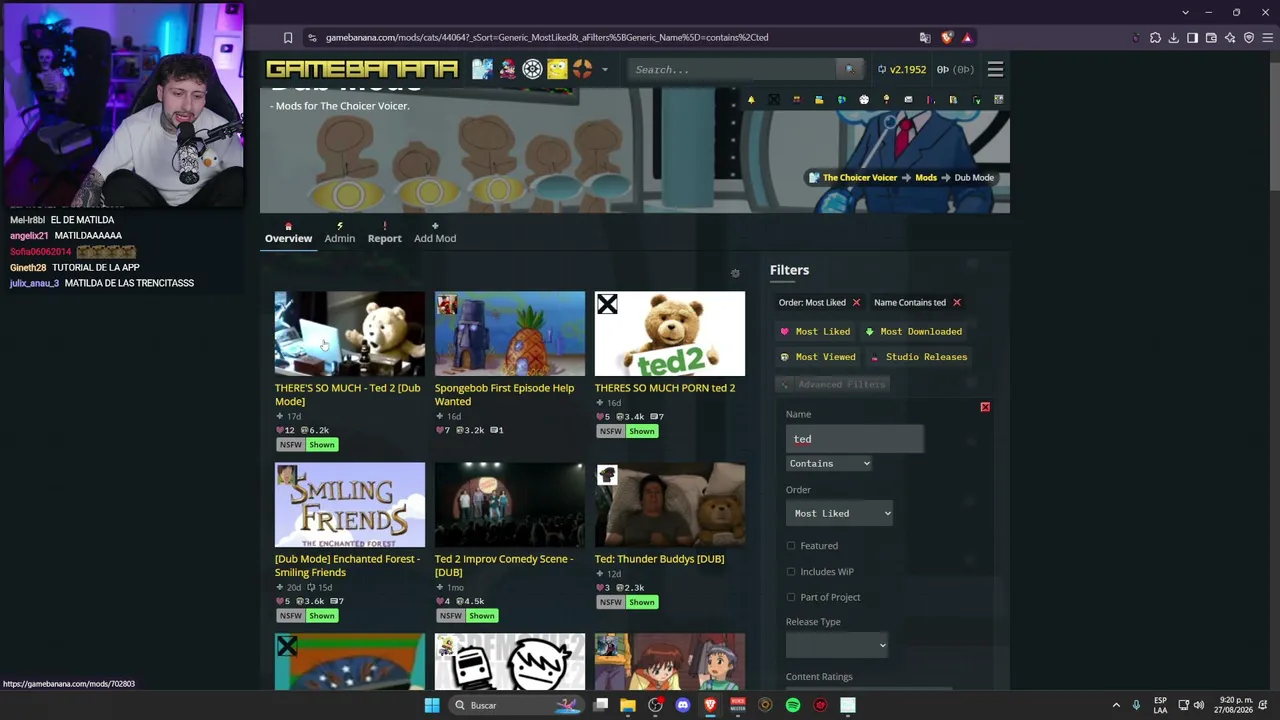The height and width of the screenshot is (720, 1280).
Task: Open the hamburger main menu in GameBanana header
Action: point(995,69)
